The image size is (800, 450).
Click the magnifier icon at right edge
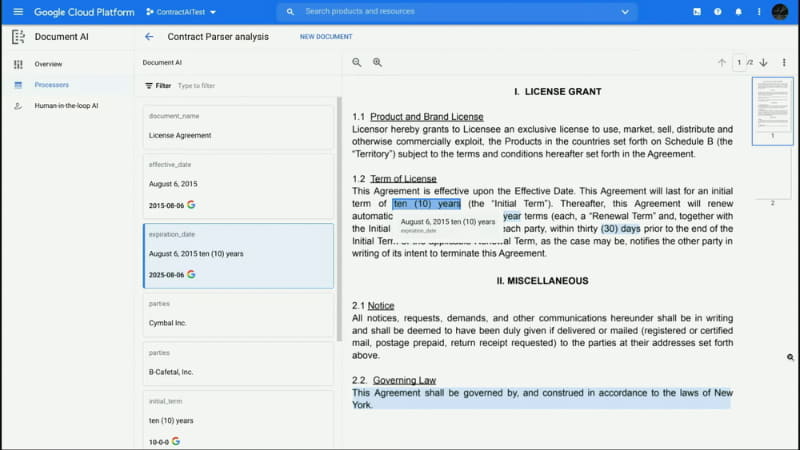coord(790,357)
